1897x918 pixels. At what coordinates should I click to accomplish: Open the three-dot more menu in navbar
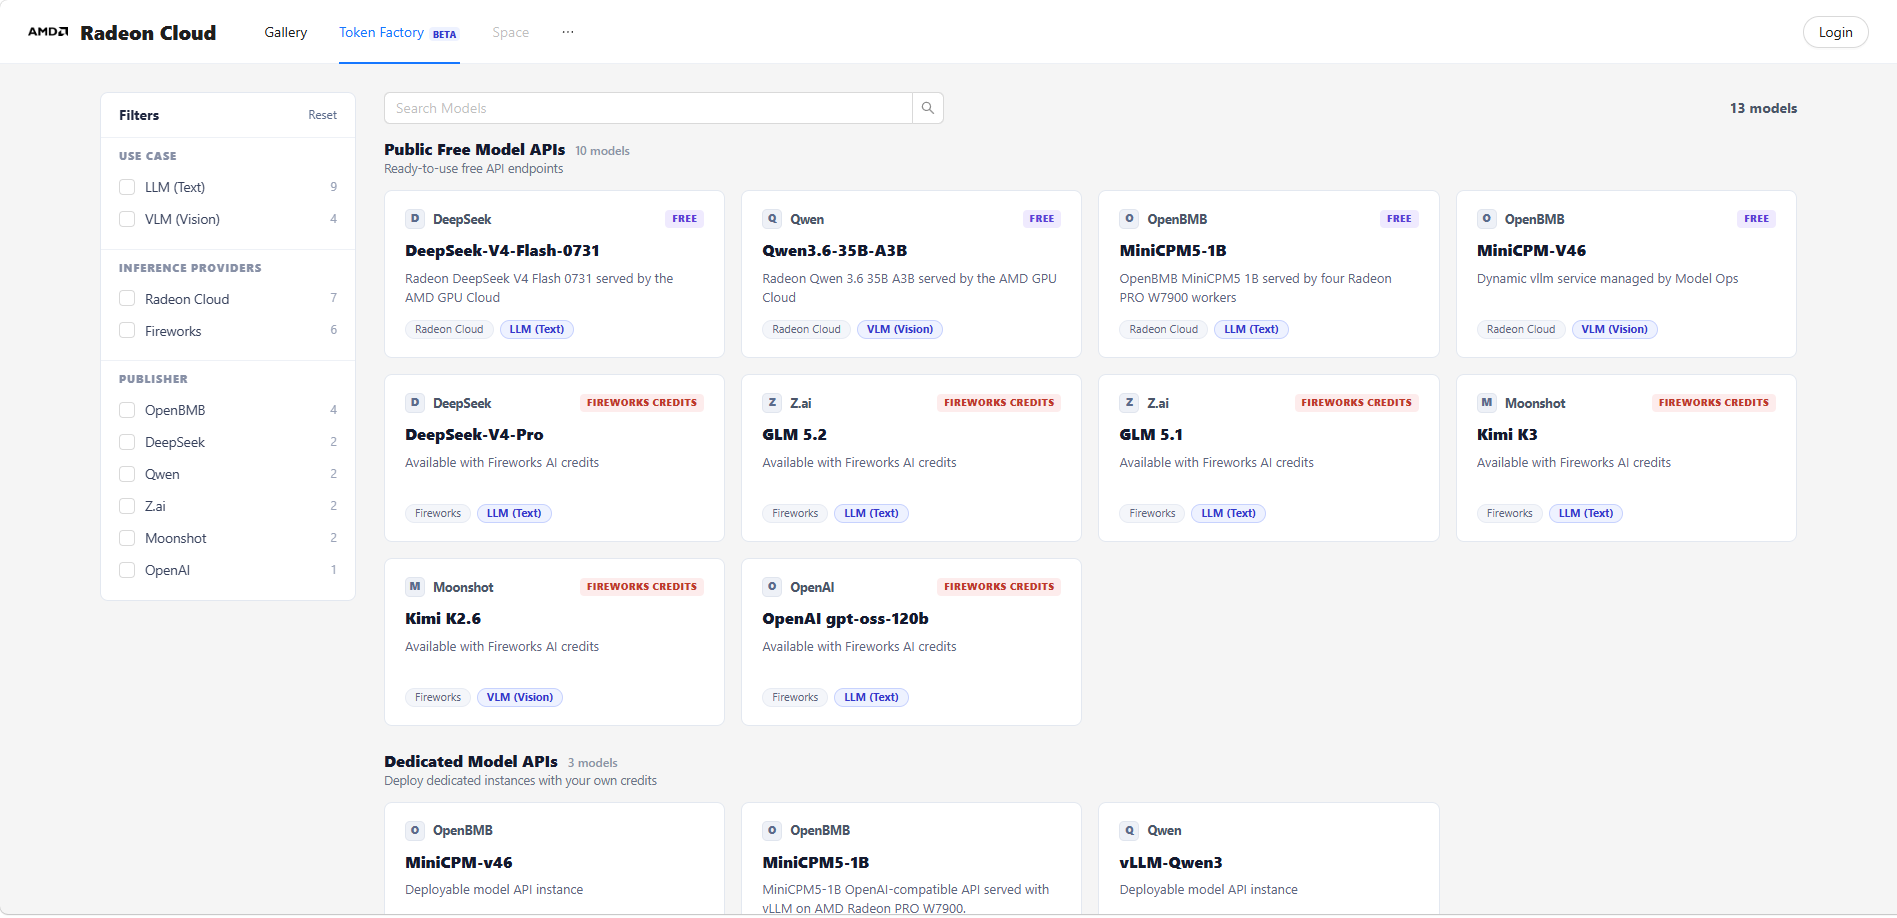568,32
